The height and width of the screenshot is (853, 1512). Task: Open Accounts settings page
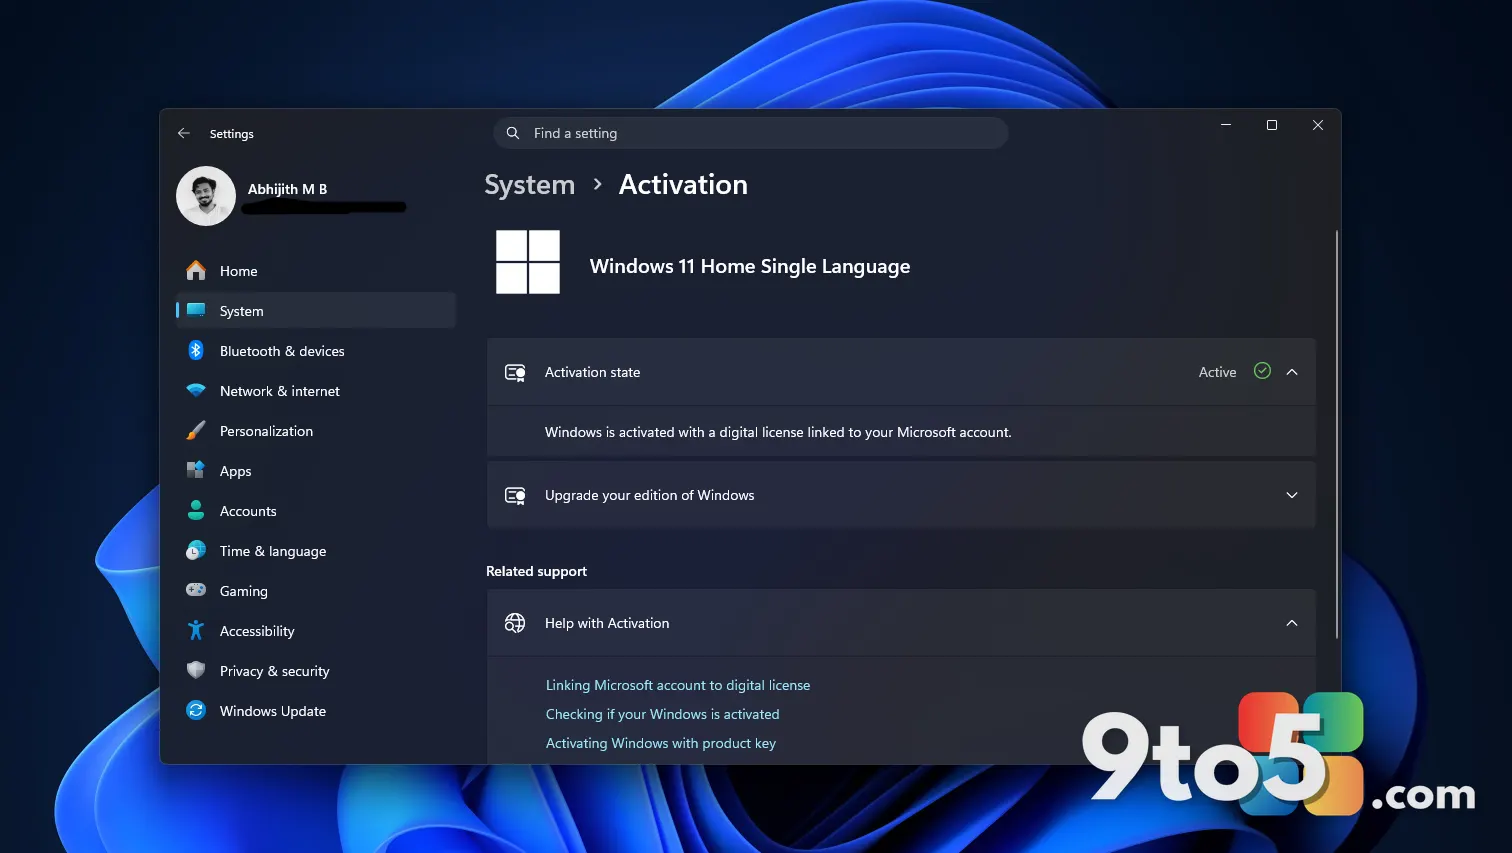click(x=316, y=511)
